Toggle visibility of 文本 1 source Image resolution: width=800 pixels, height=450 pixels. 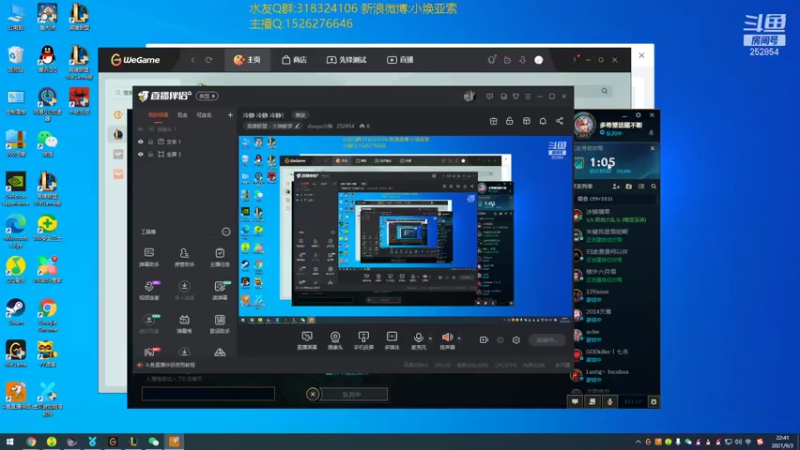coord(141,142)
